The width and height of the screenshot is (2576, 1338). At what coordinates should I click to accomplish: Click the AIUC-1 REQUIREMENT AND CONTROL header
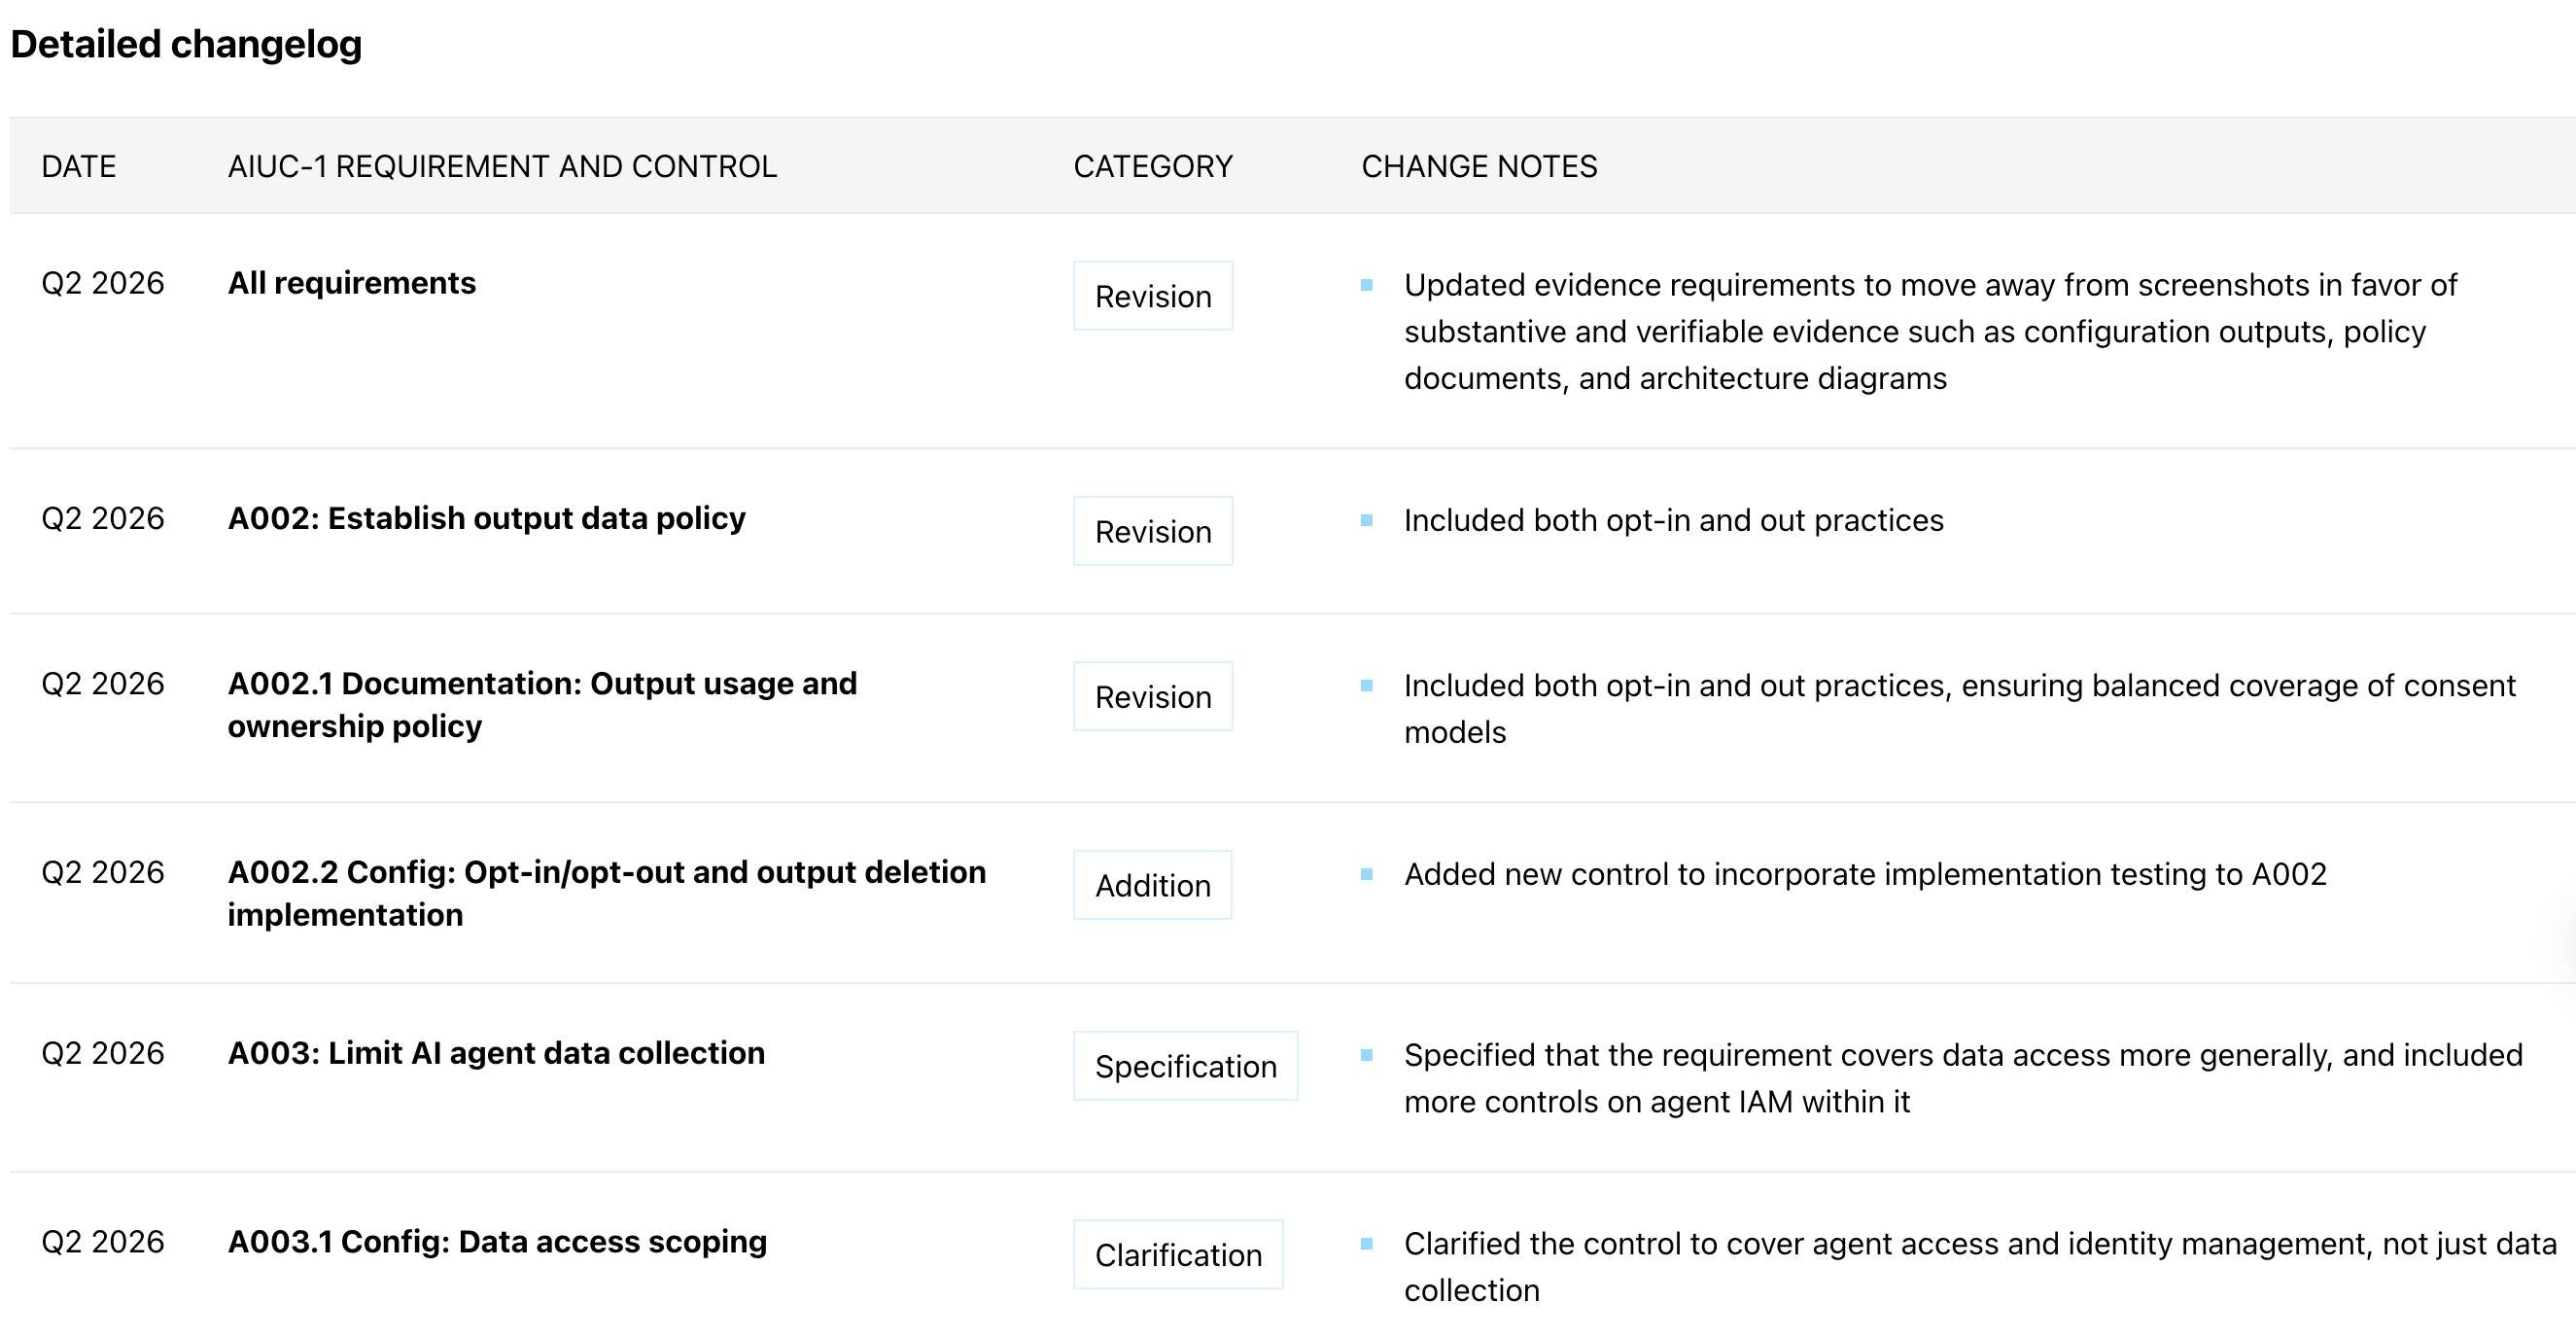point(502,166)
